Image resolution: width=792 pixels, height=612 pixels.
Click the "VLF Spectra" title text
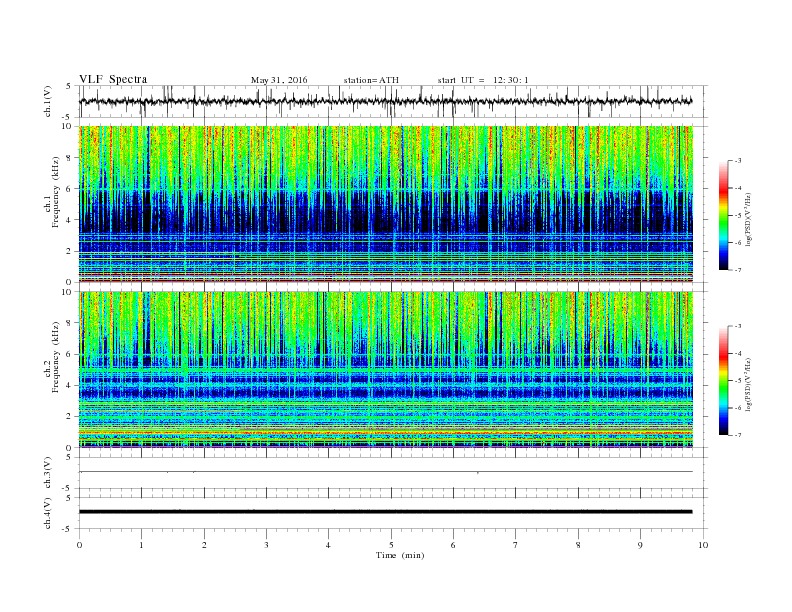pyautogui.click(x=113, y=79)
